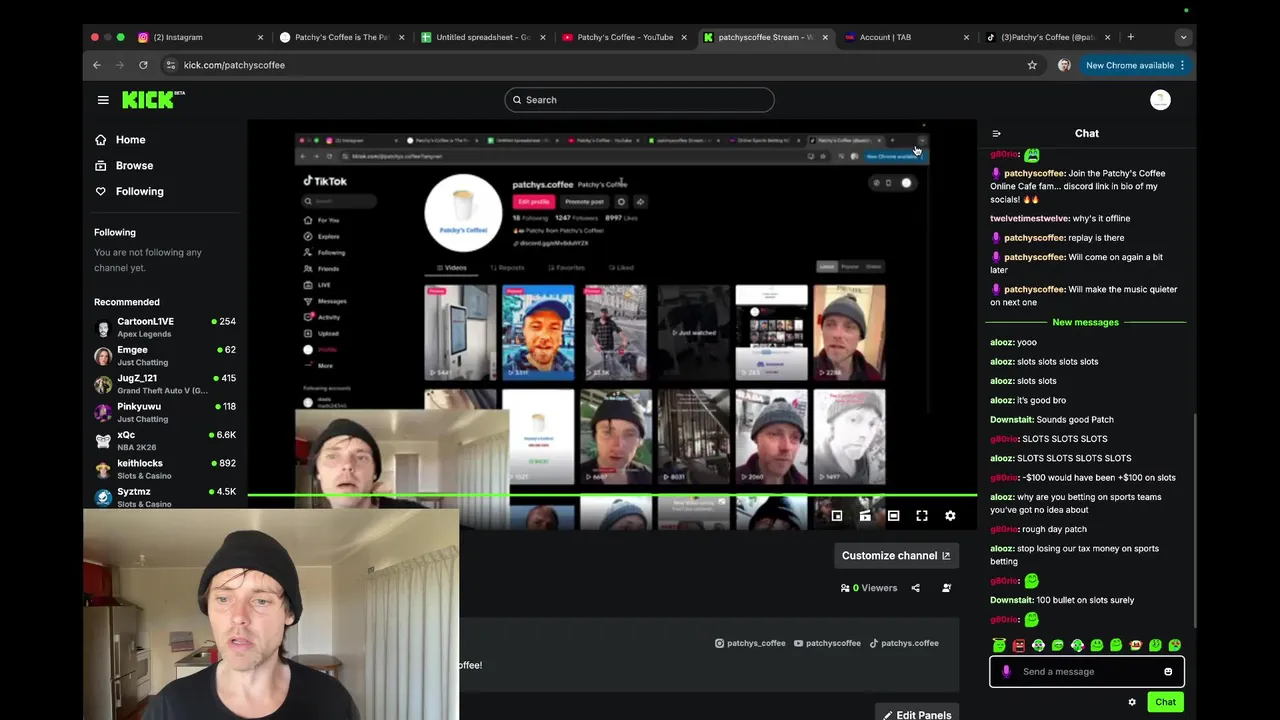Open the user profile avatar menu
The image size is (1280, 720).
coord(1160,100)
